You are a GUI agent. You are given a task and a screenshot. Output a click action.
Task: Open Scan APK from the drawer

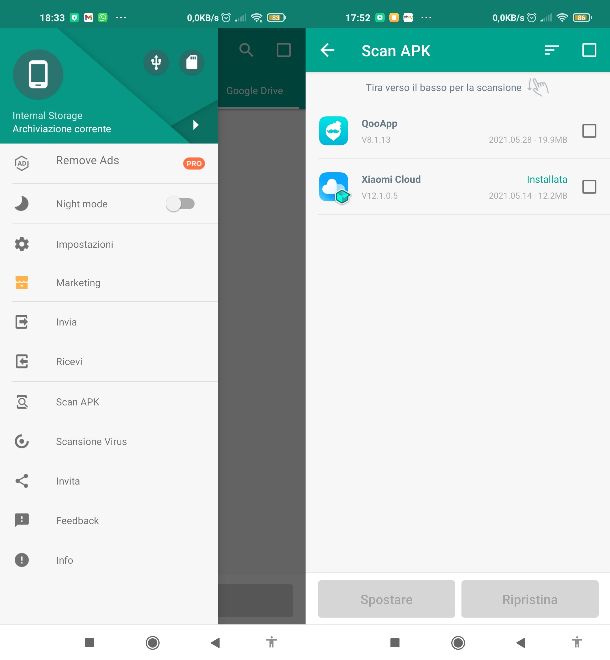pyautogui.click(x=109, y=402)
